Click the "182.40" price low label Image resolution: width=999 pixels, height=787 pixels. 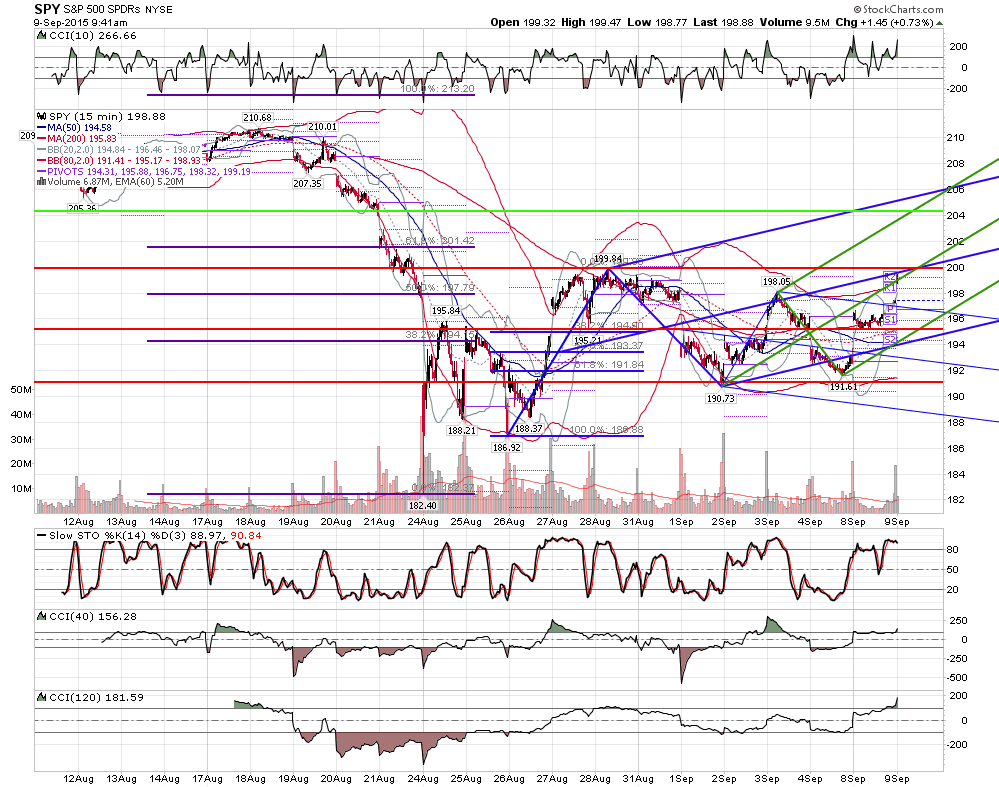coord(422,505)
